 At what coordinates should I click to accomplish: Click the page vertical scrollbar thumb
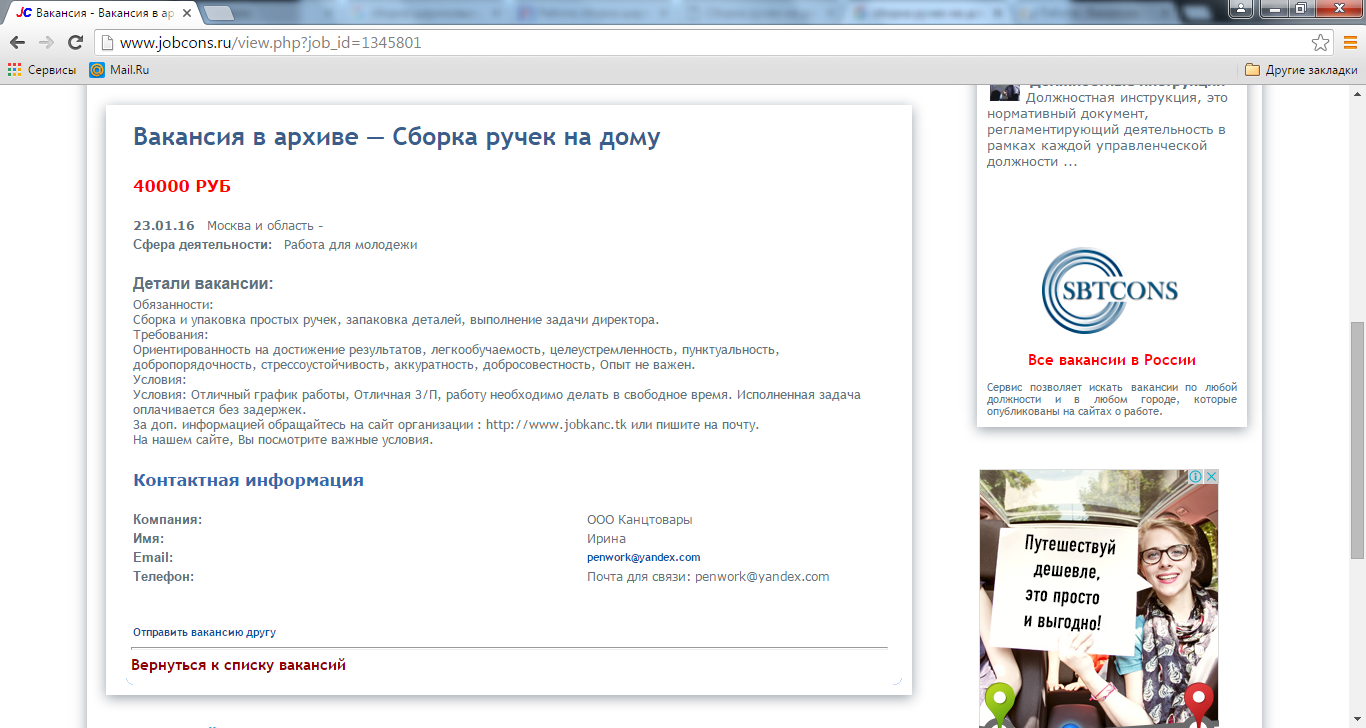coord(1357,440)
